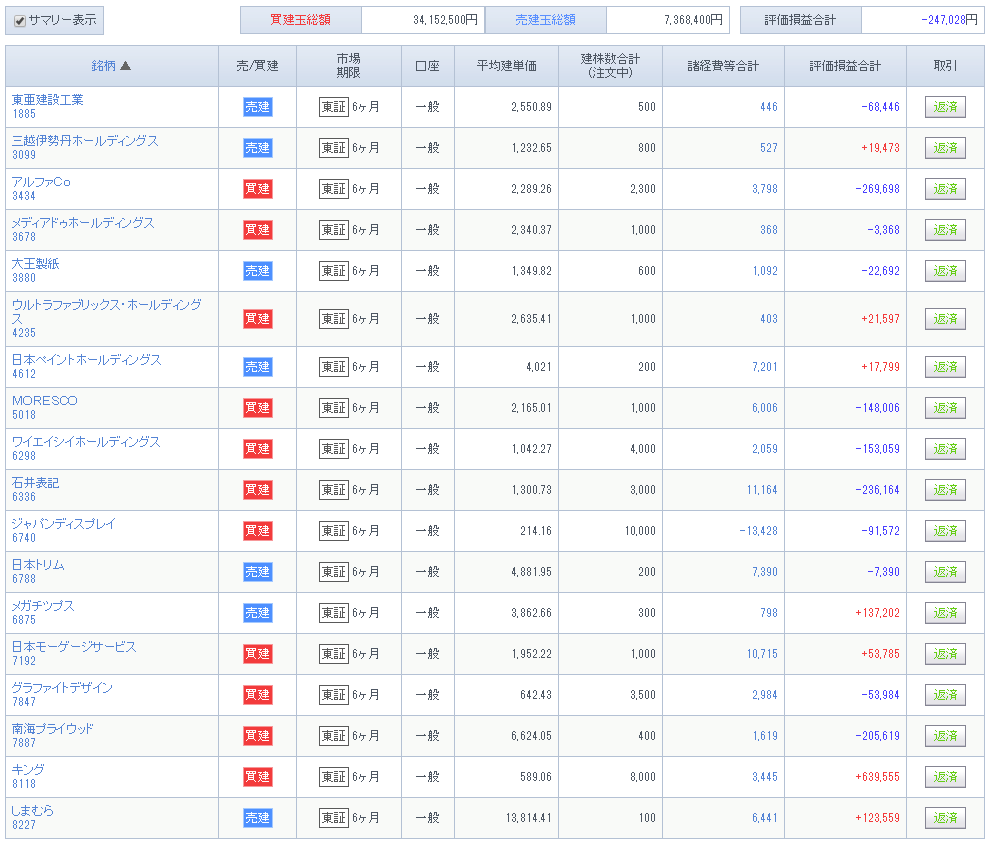Open fees value -13,428 for ジャパンディスプレイ
This screenshot has height=844, width=992.
pyautogui.click(x=759, y=531)
